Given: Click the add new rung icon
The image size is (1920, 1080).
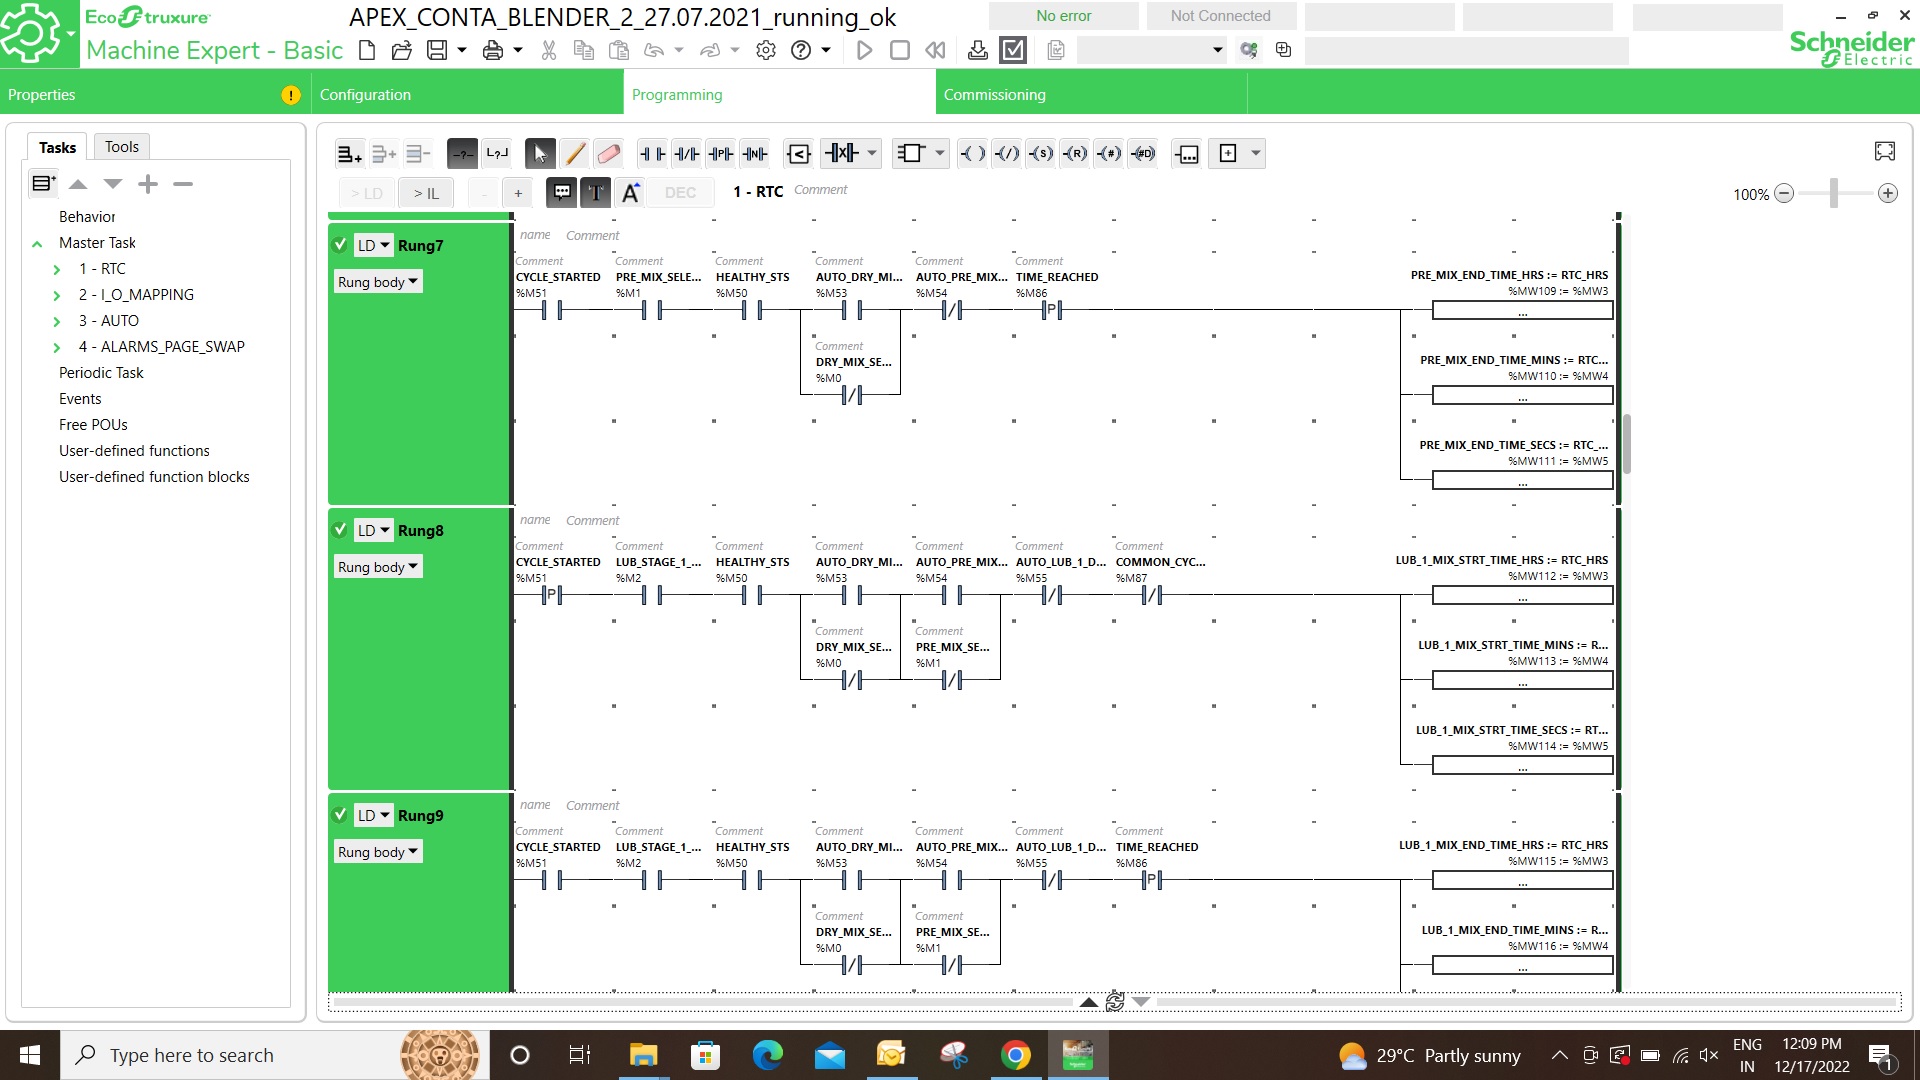Looking at the screenshot, I should 348,154.
